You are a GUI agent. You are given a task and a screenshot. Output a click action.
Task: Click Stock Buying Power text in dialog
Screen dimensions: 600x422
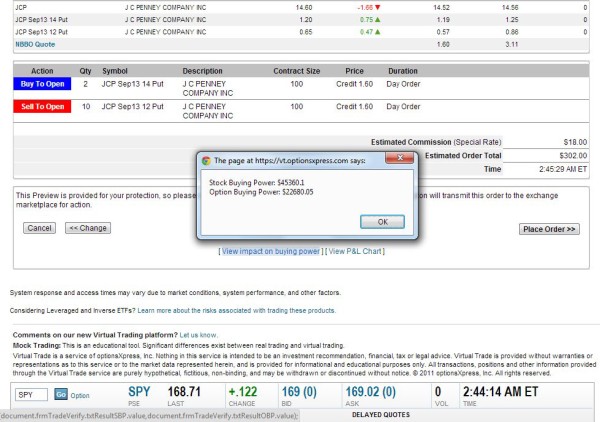(256, 182)
